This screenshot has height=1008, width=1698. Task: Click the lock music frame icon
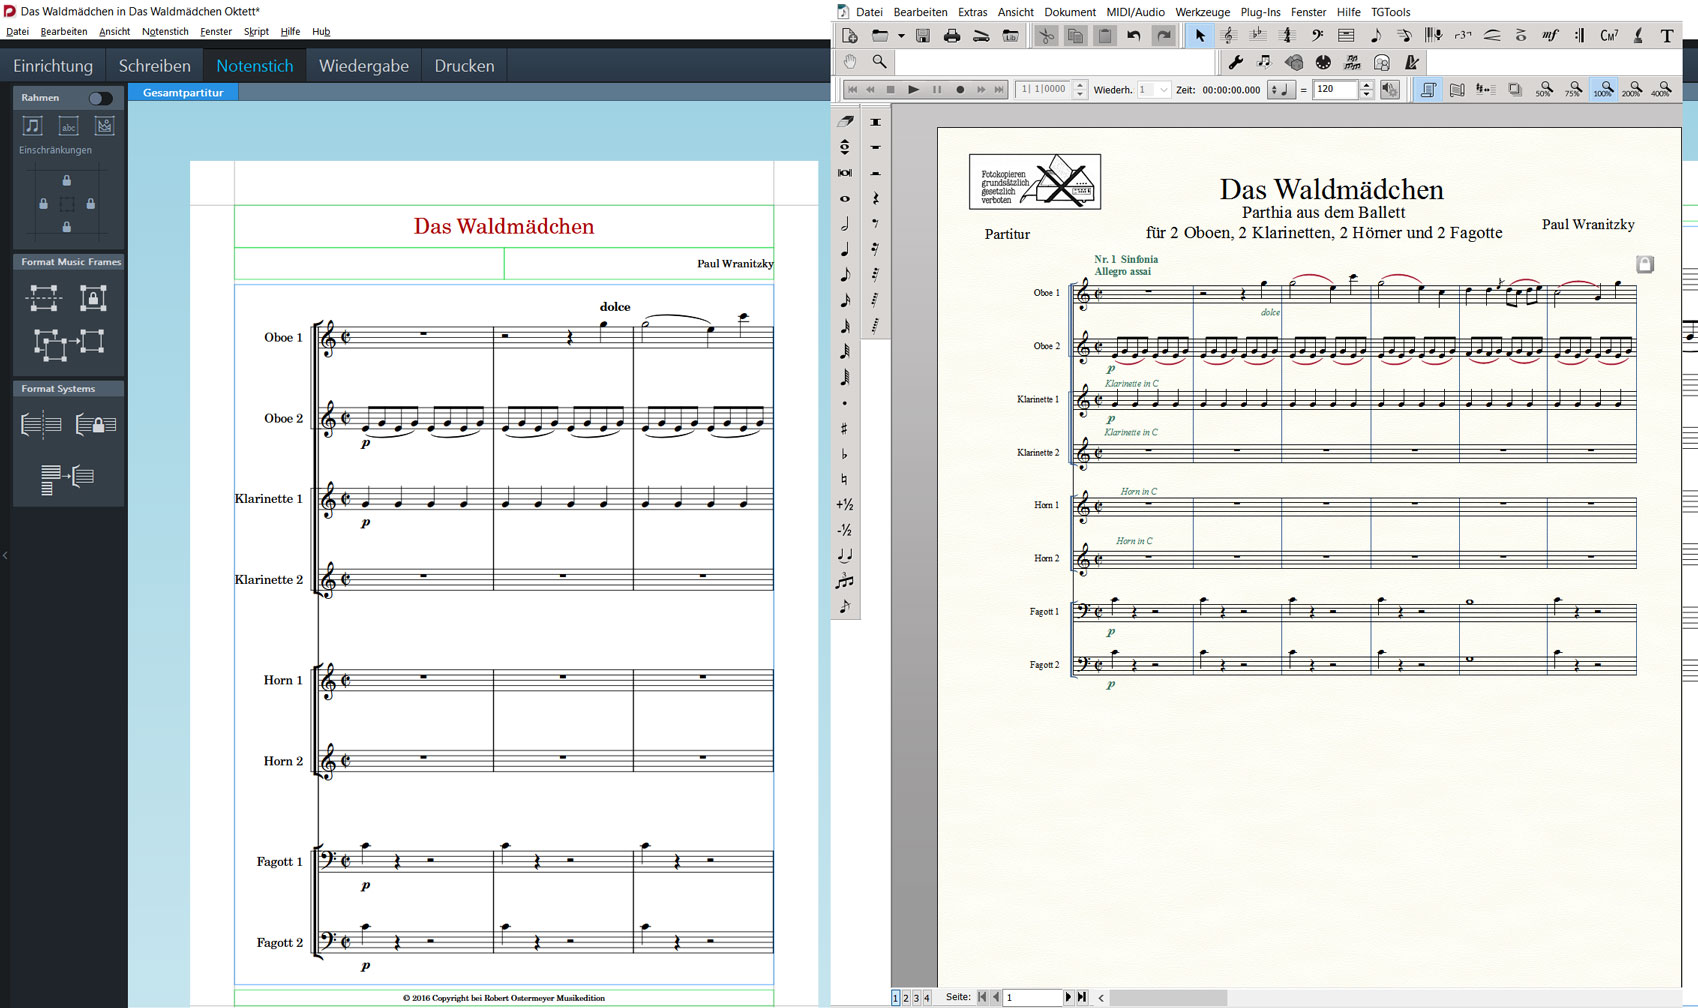93,297
